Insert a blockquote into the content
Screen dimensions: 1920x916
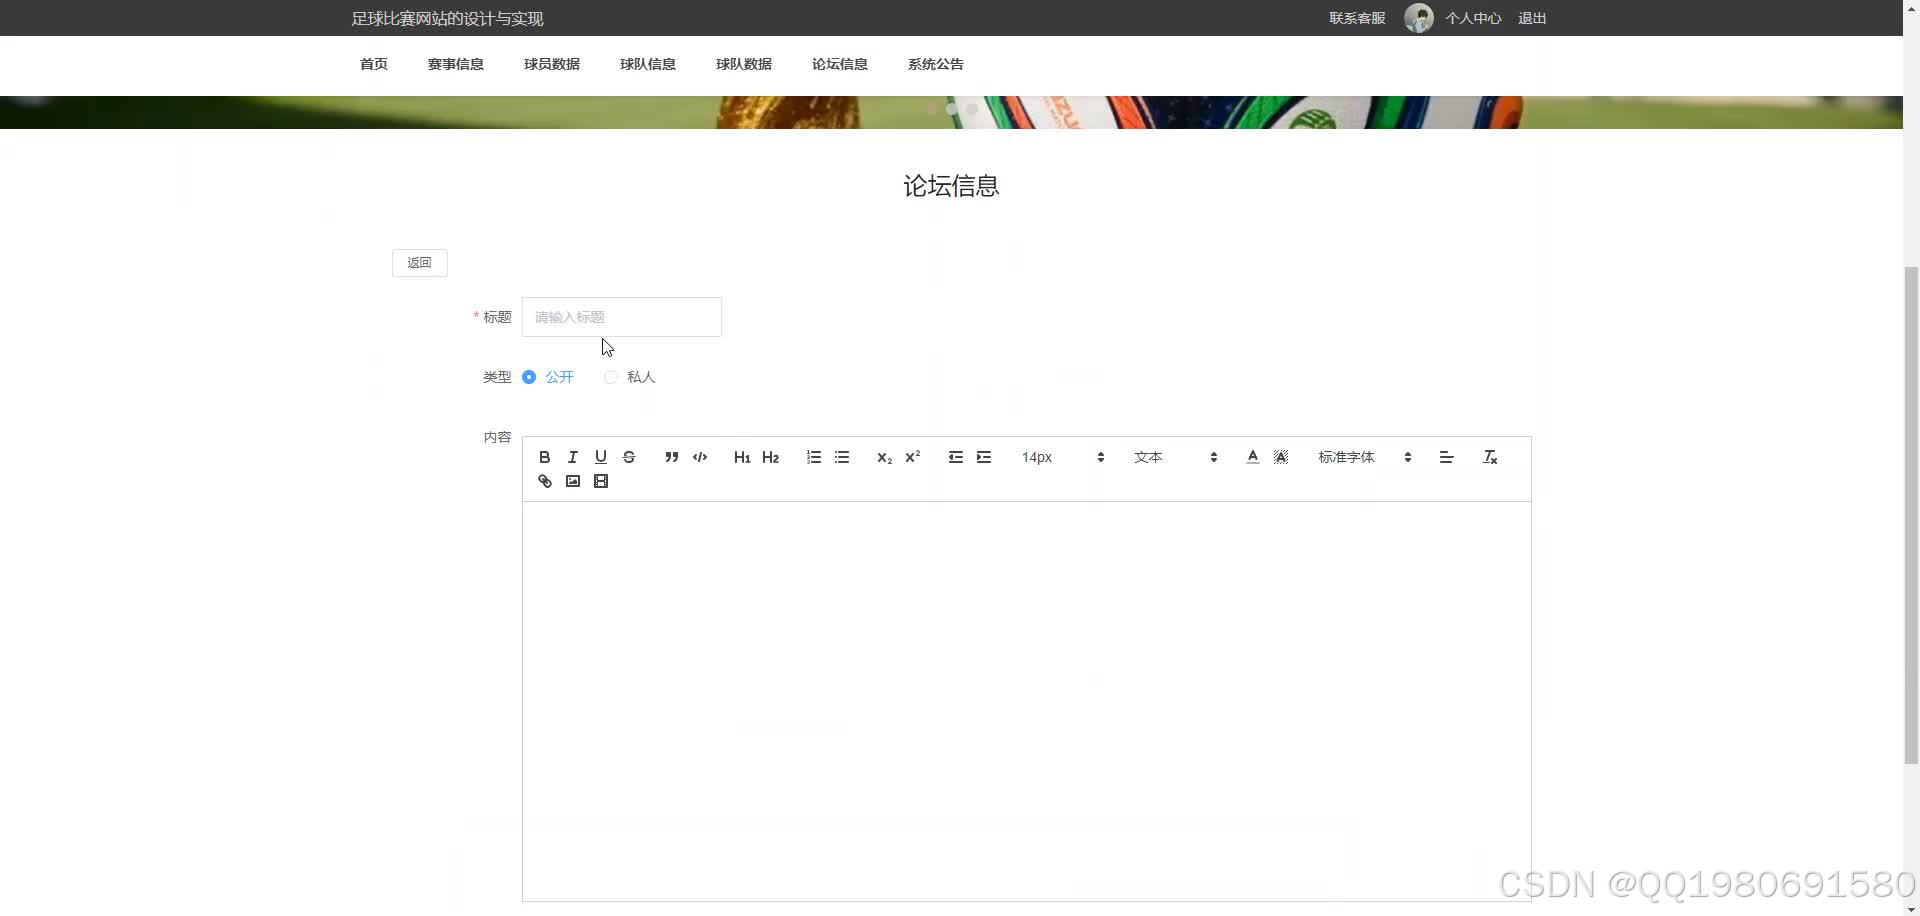(671, 457)
